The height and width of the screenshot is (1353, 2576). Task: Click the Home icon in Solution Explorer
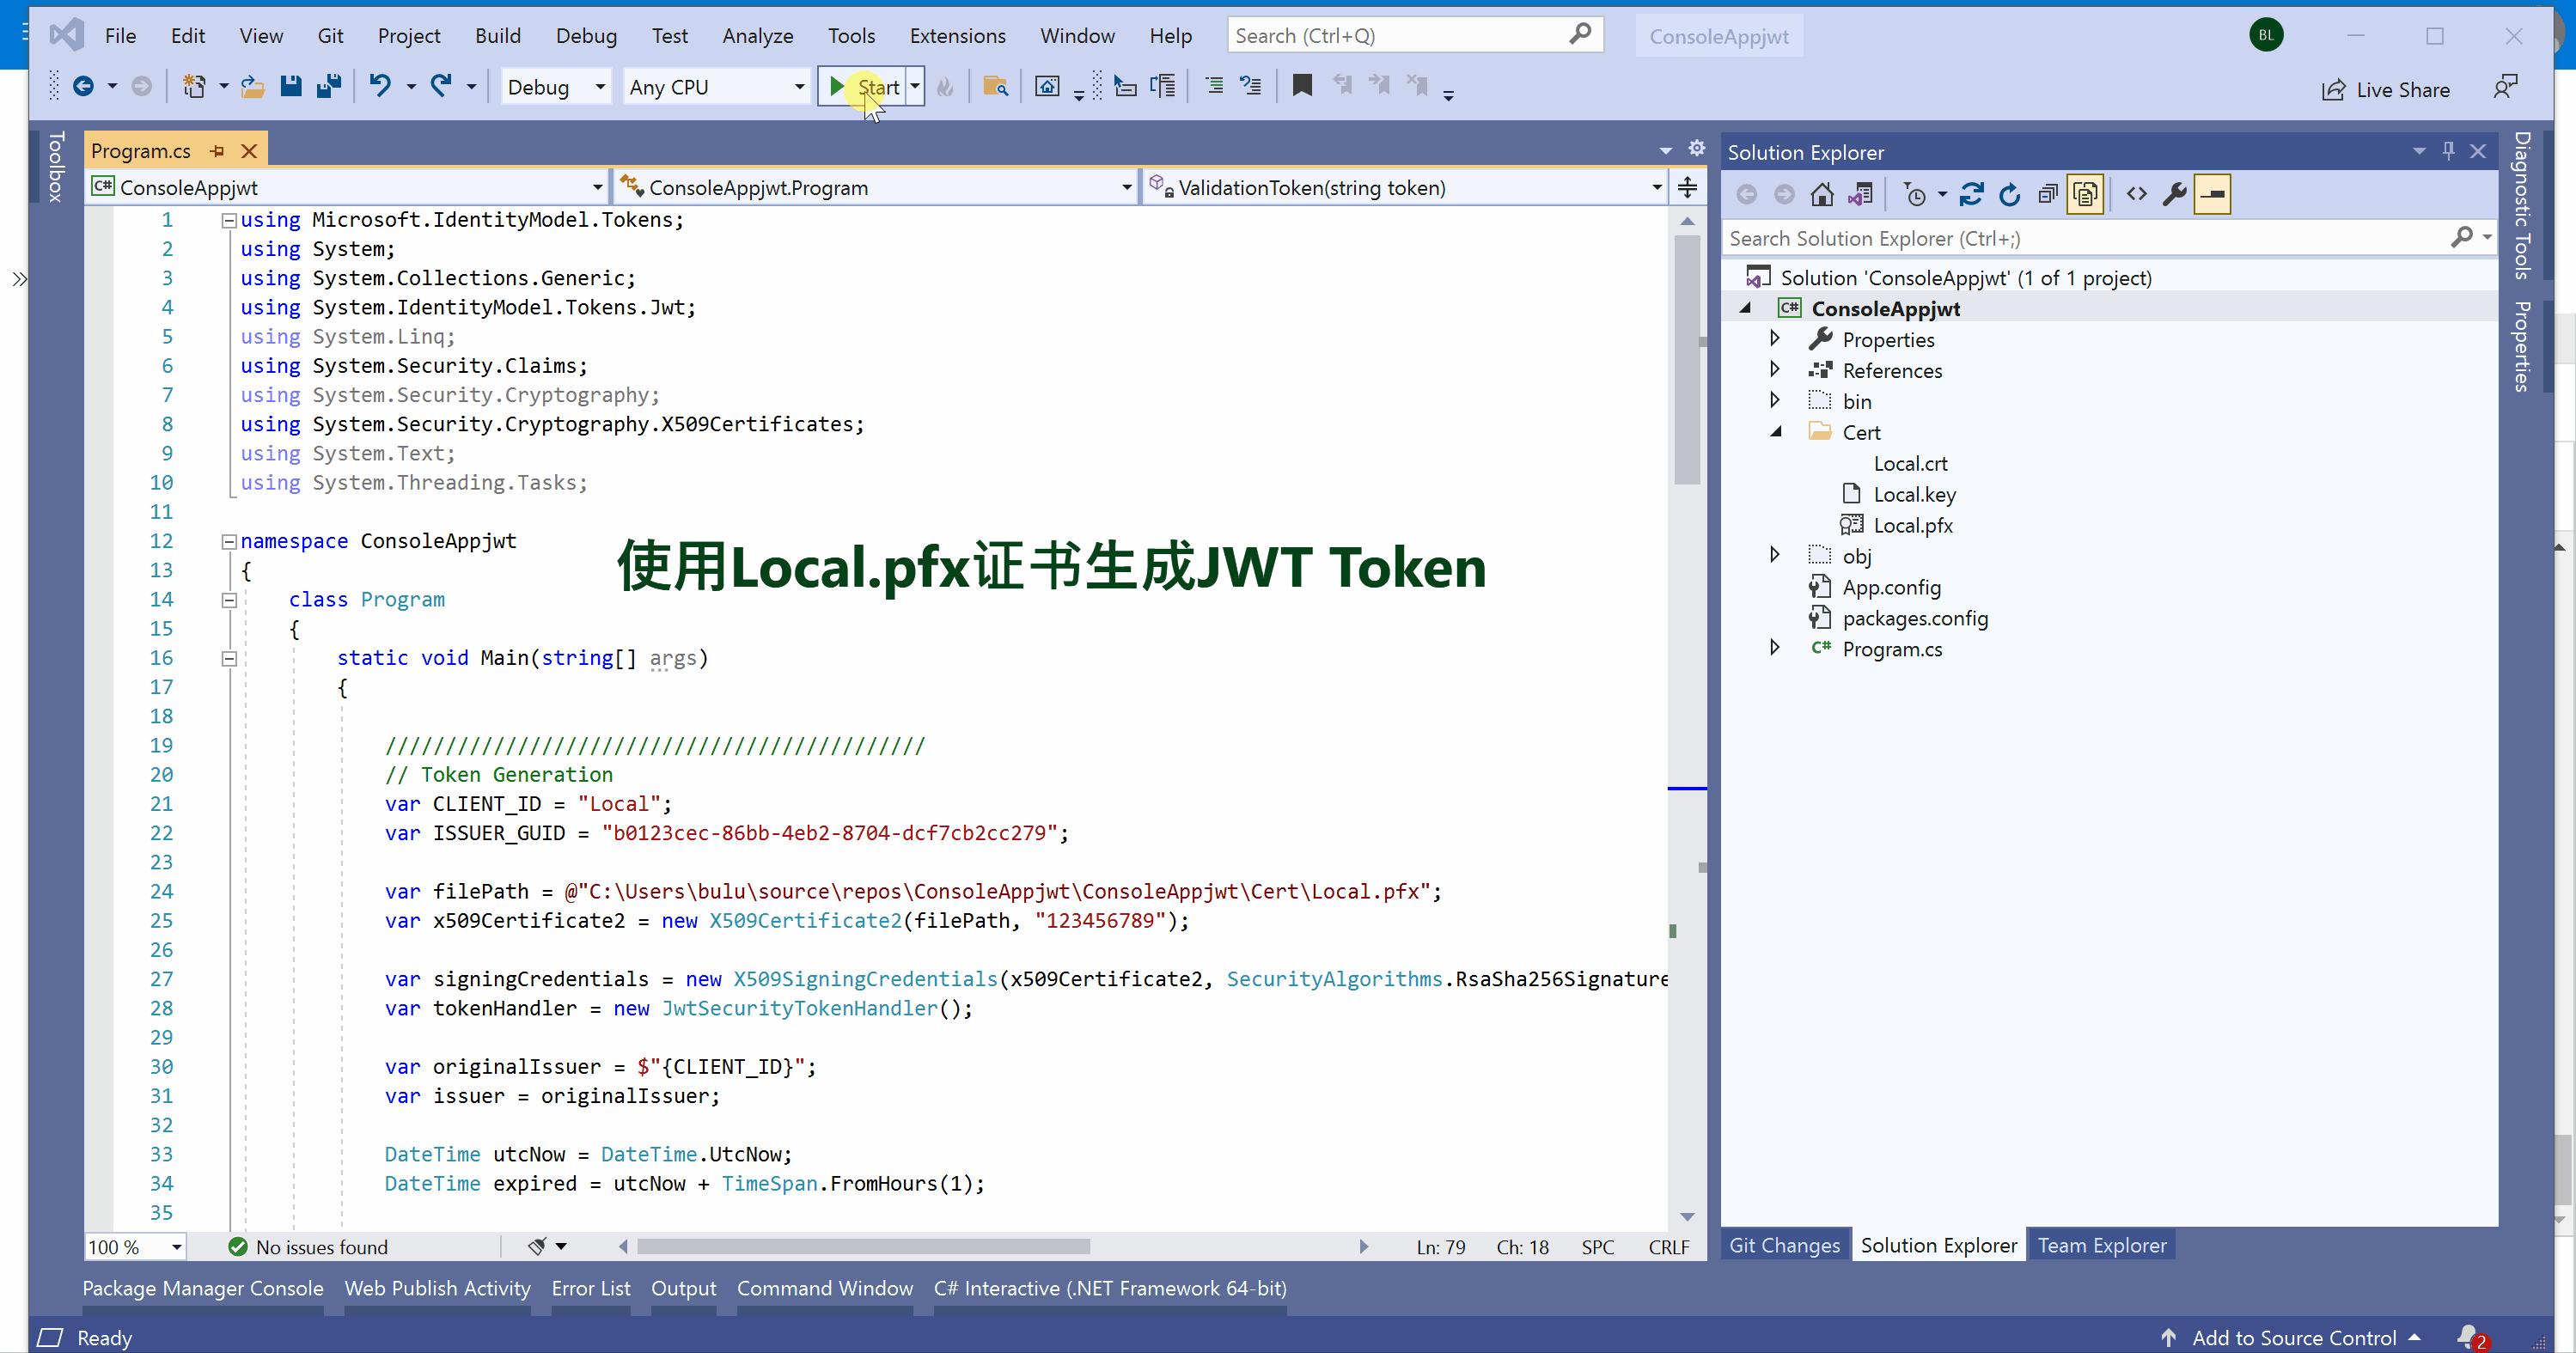tap(1822, 194)
